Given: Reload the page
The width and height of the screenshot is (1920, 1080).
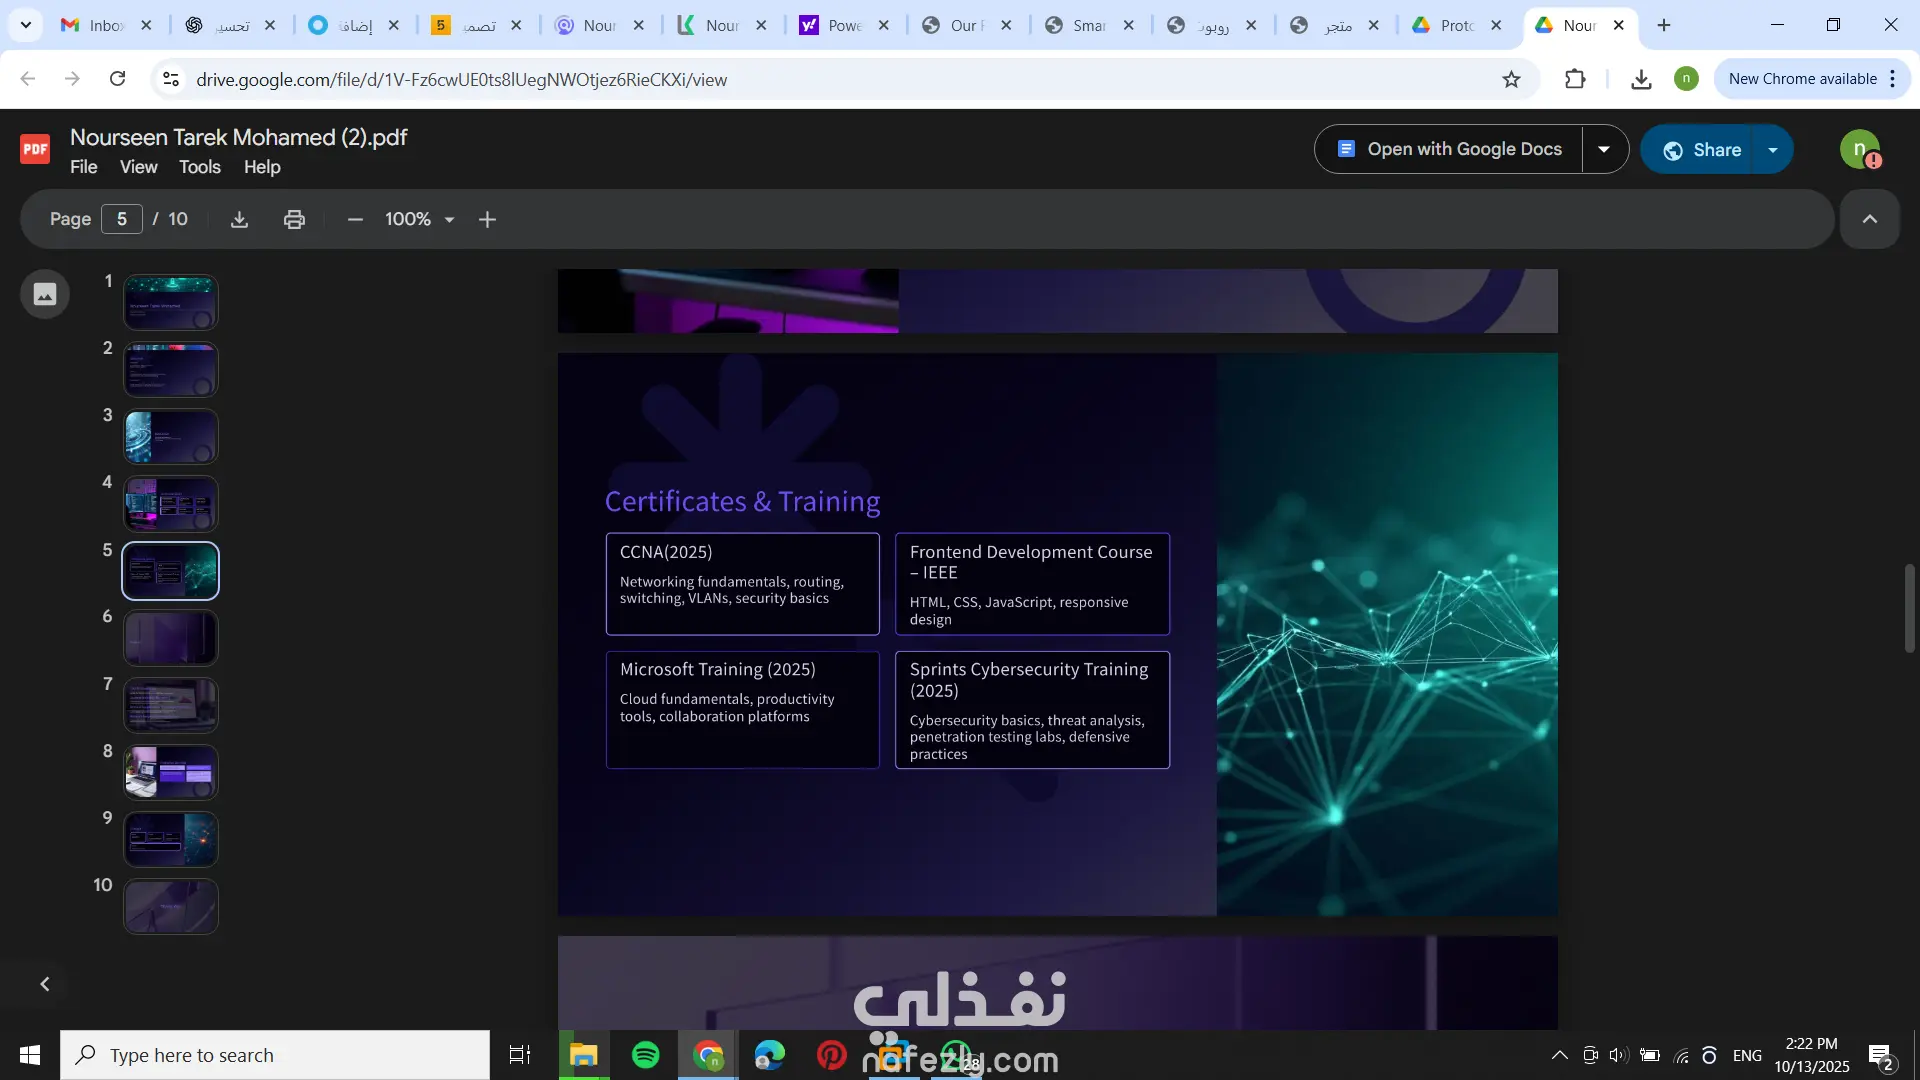Looking at the screenshot, I should coord(118,79).
